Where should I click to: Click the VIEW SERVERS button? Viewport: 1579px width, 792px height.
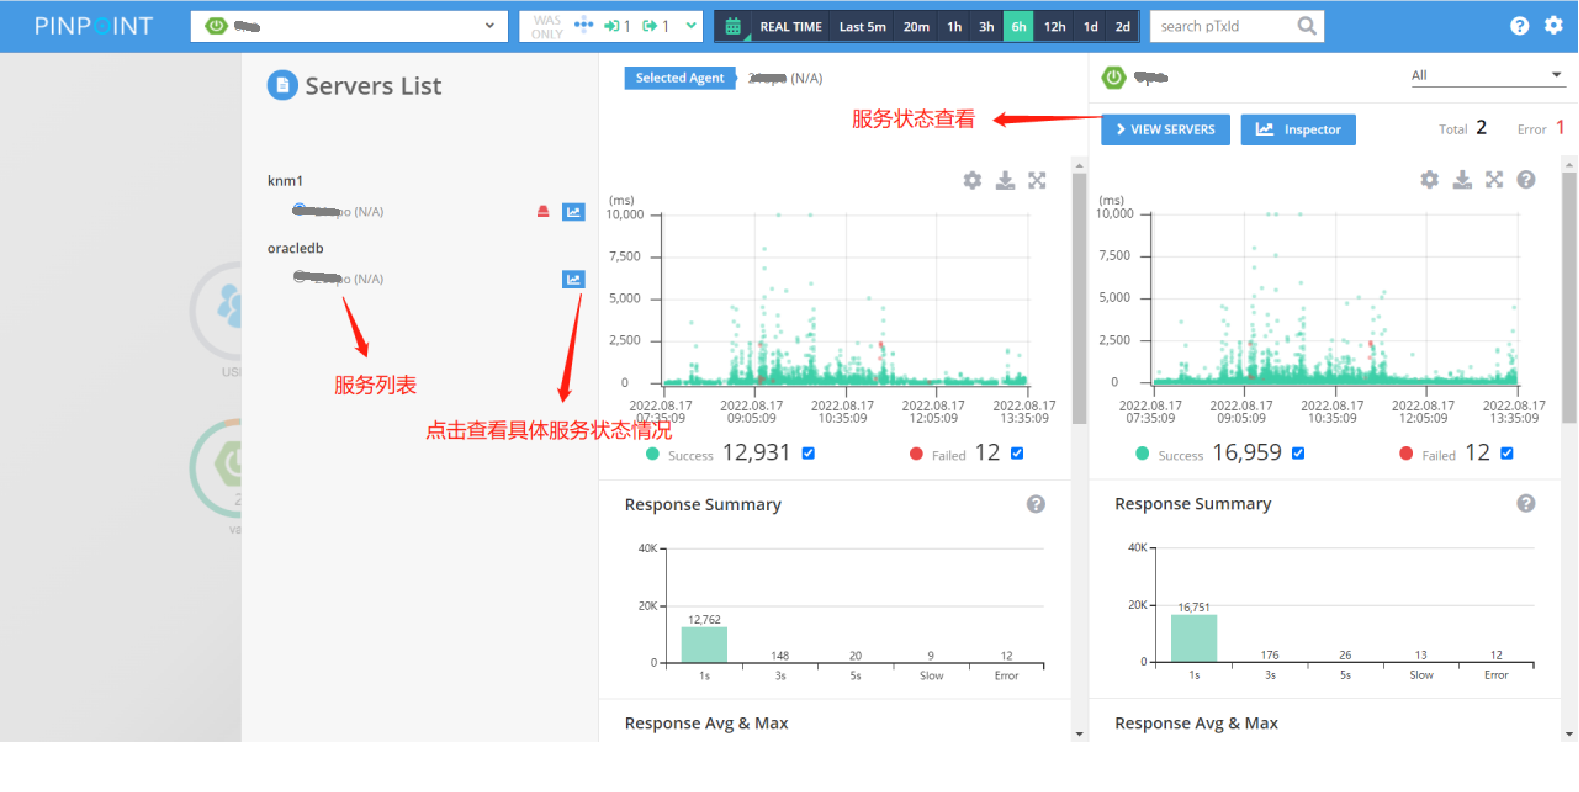point(1165,129)
